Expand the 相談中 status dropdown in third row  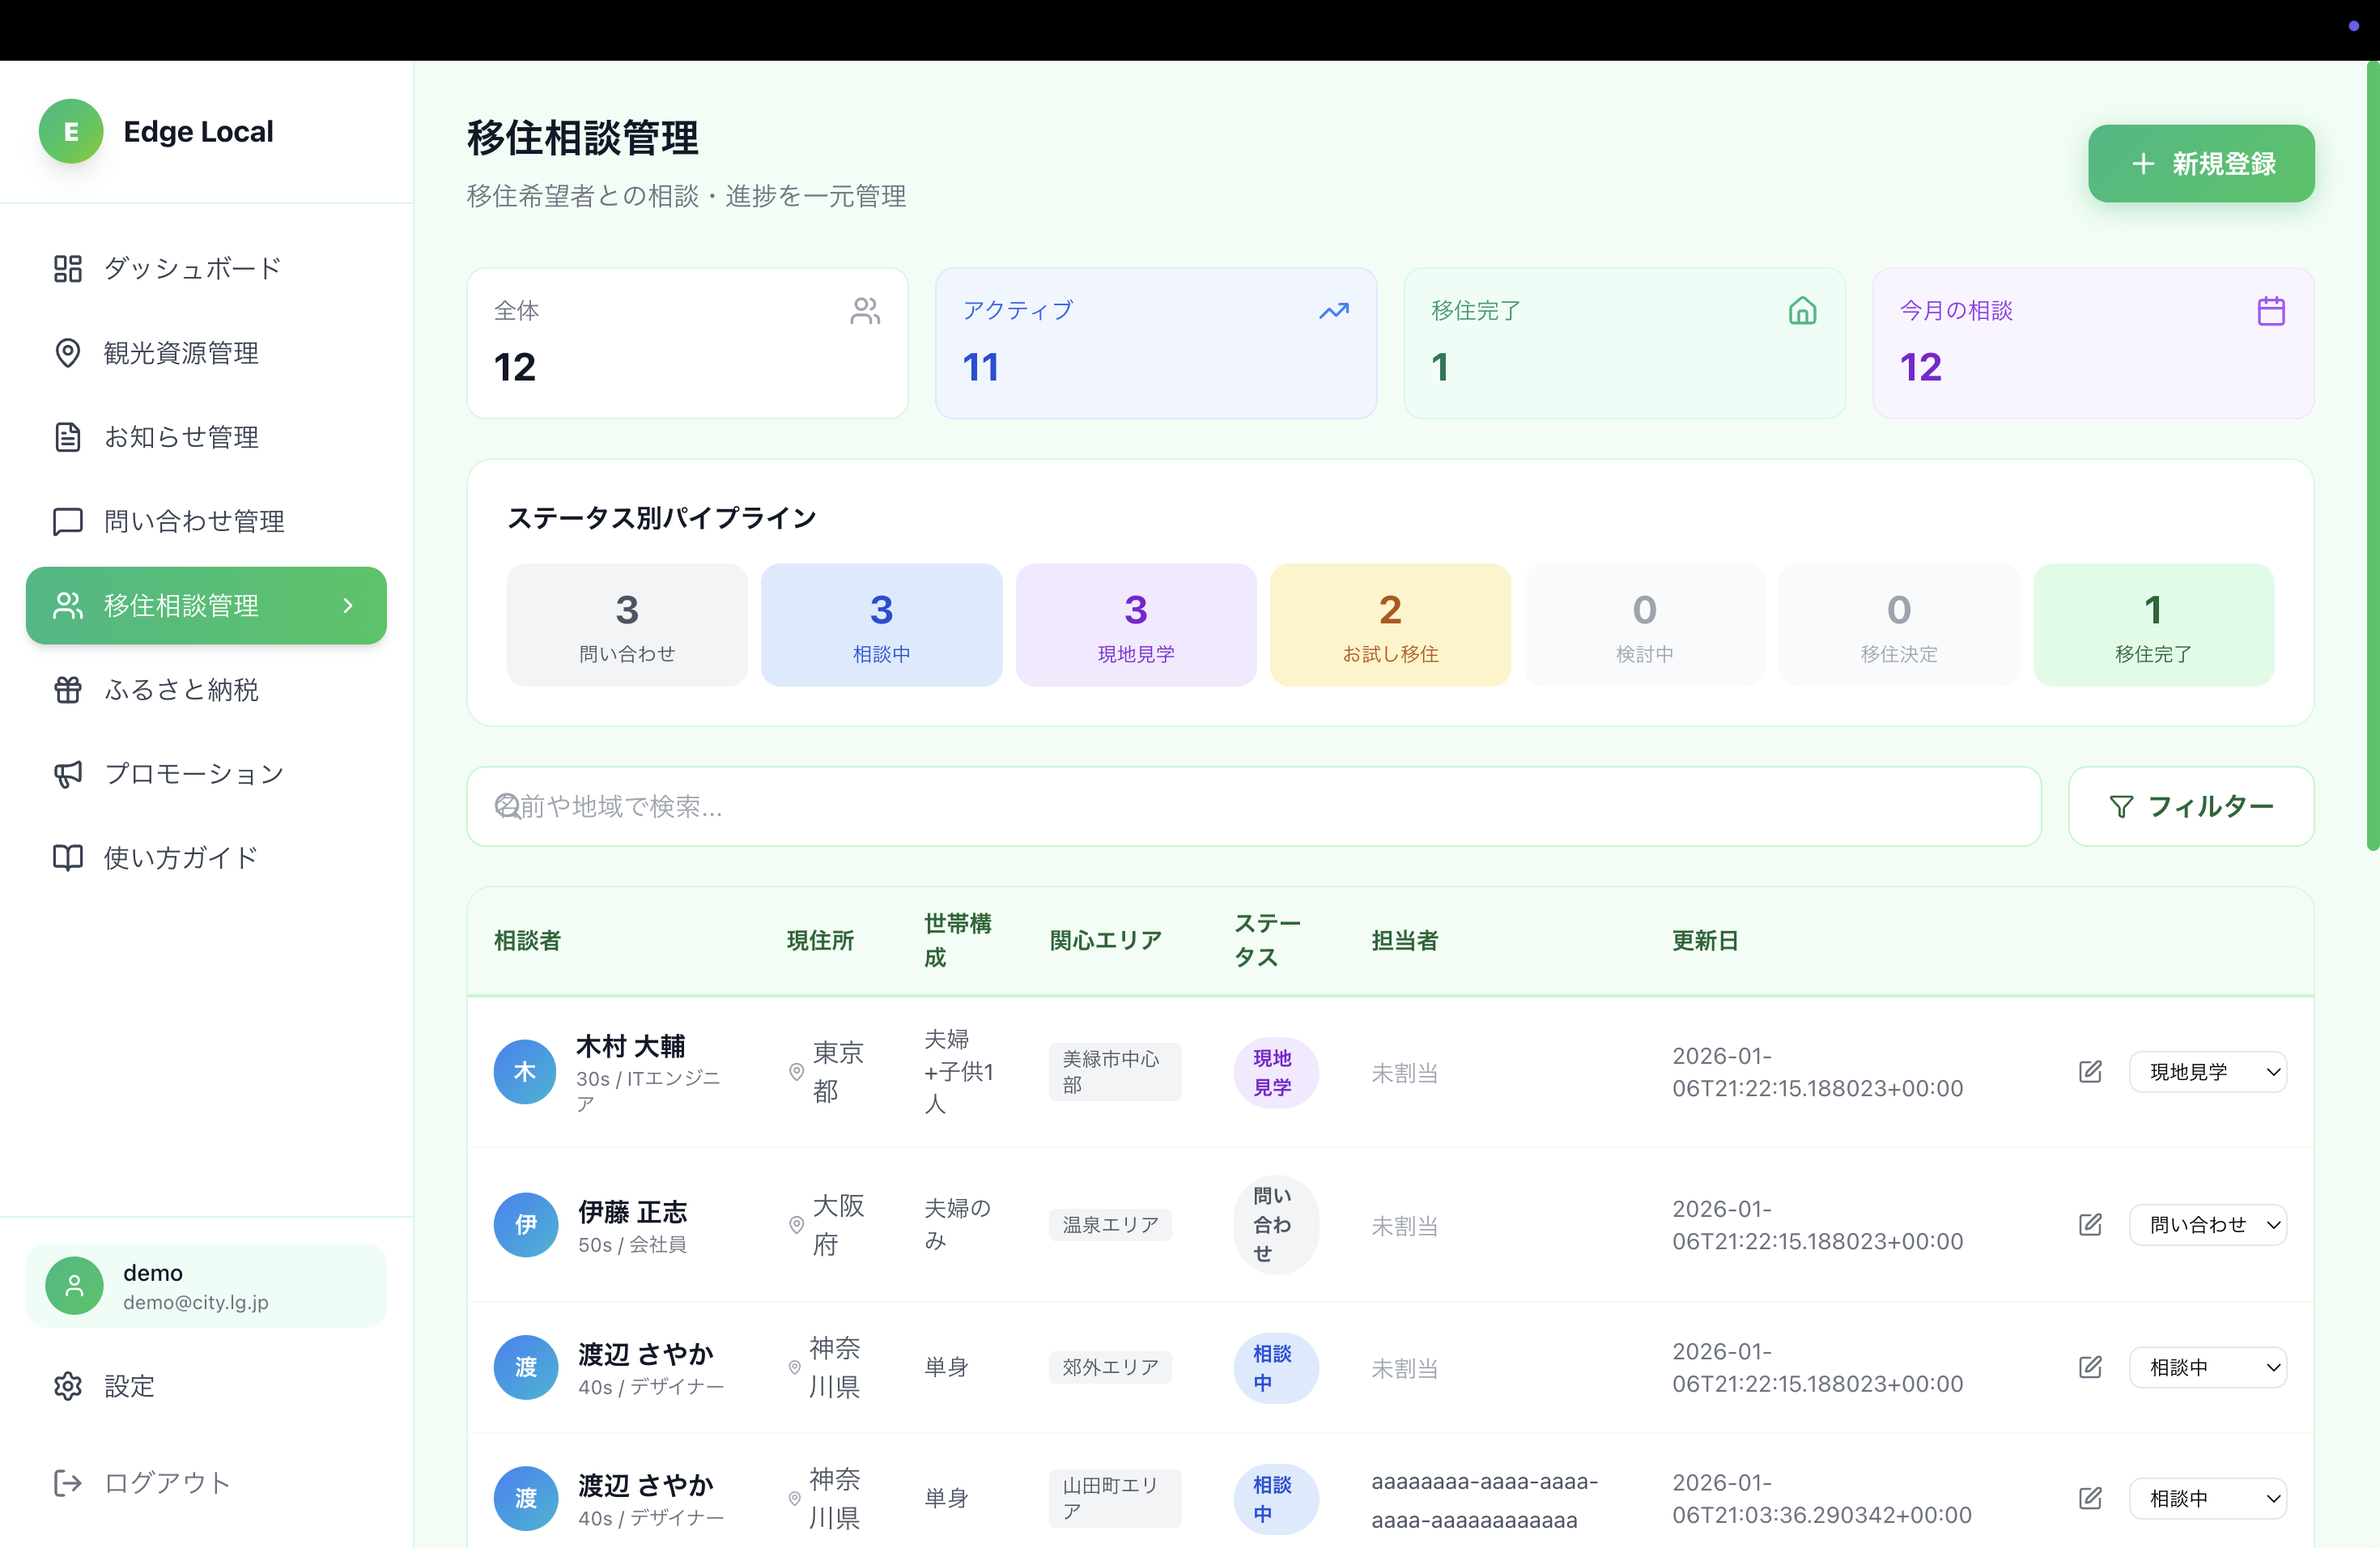coord(2207,1367)
